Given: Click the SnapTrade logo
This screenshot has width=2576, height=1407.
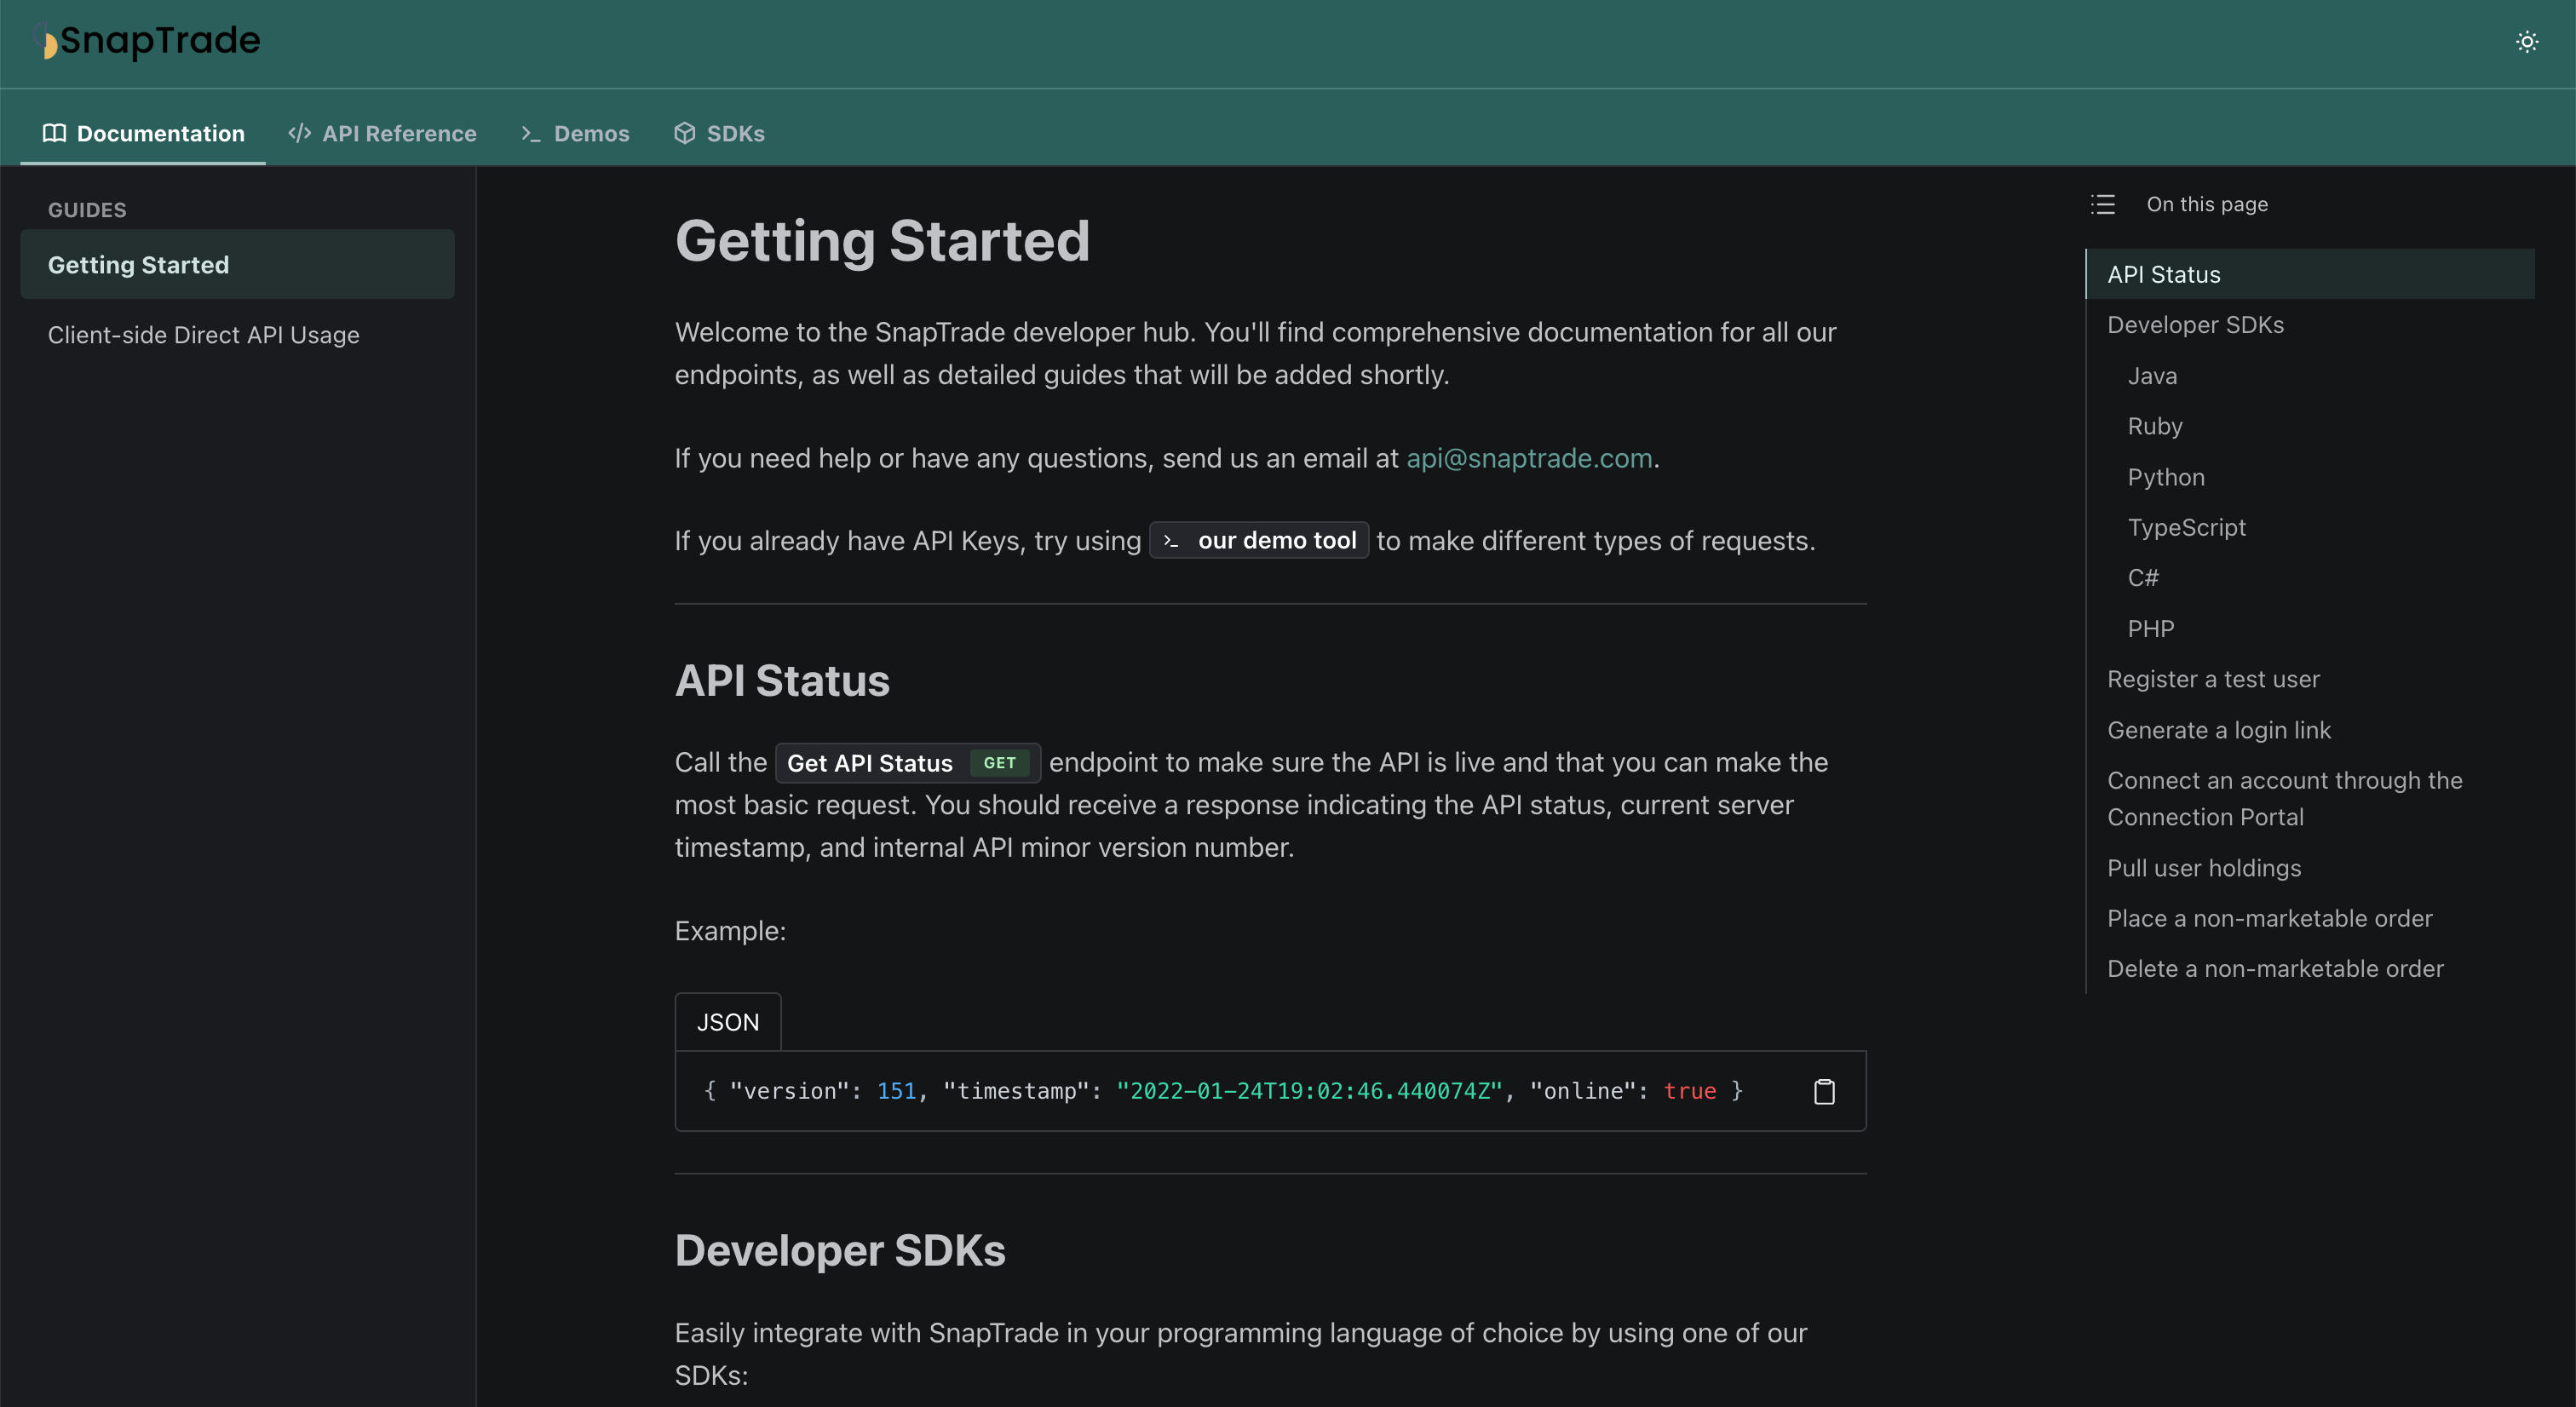Looking at the screenshot, I should coord(150,41).
